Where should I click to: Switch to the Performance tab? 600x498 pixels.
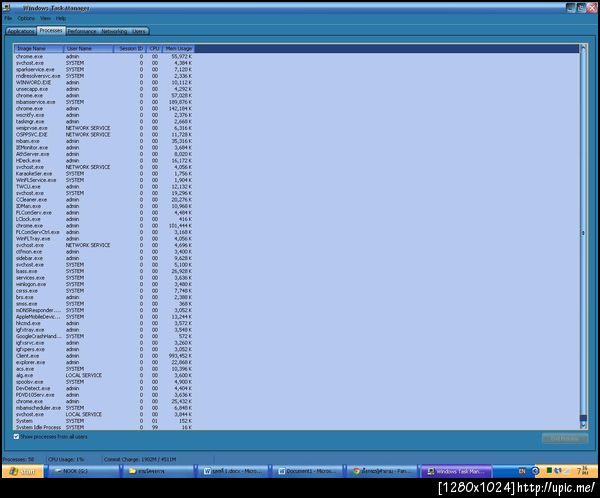(82, 31)
